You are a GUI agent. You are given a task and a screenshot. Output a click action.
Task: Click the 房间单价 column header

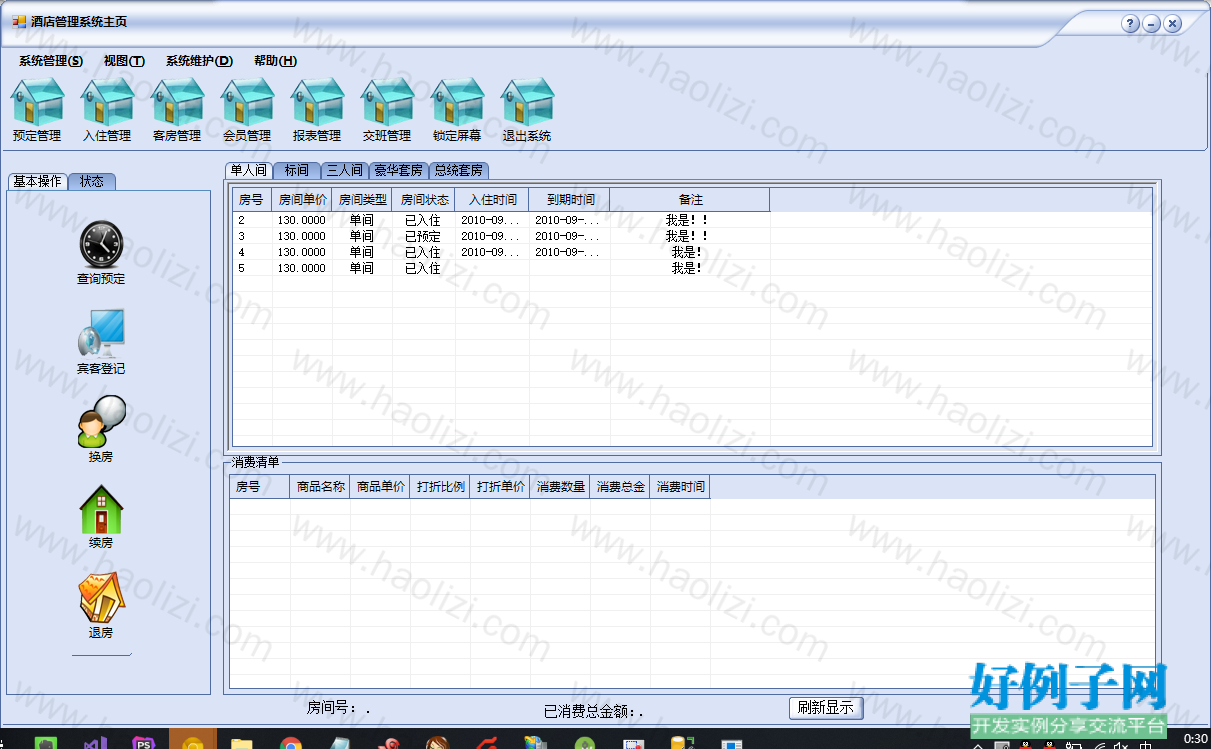tap(302, 200)
